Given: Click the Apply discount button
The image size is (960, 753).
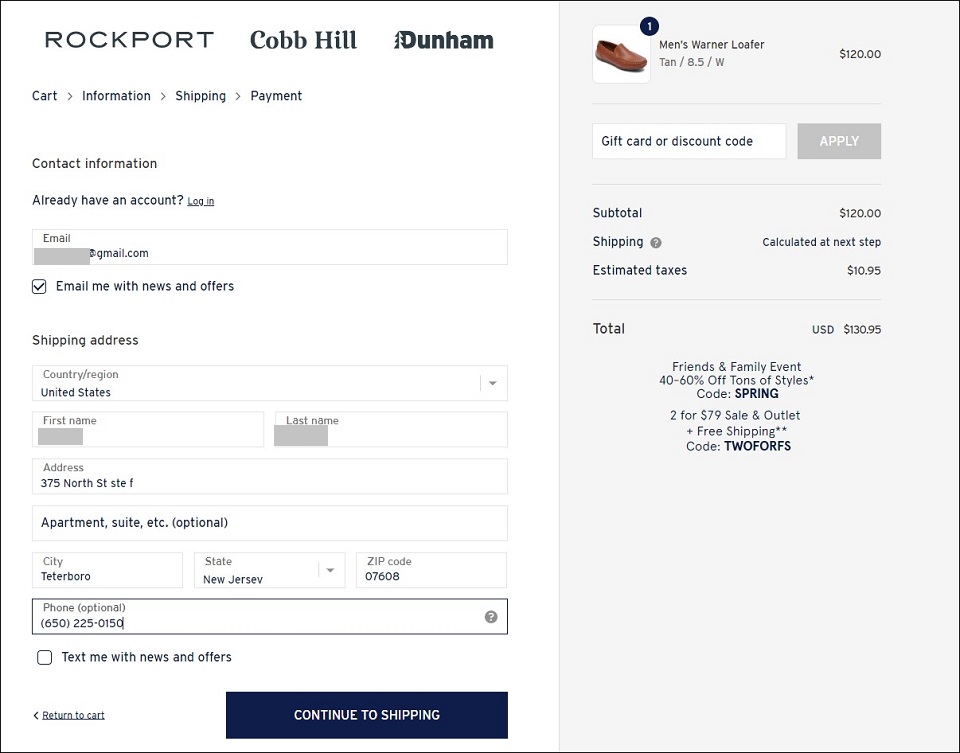Looking at the screenshot, I should (x=839, y=141).
